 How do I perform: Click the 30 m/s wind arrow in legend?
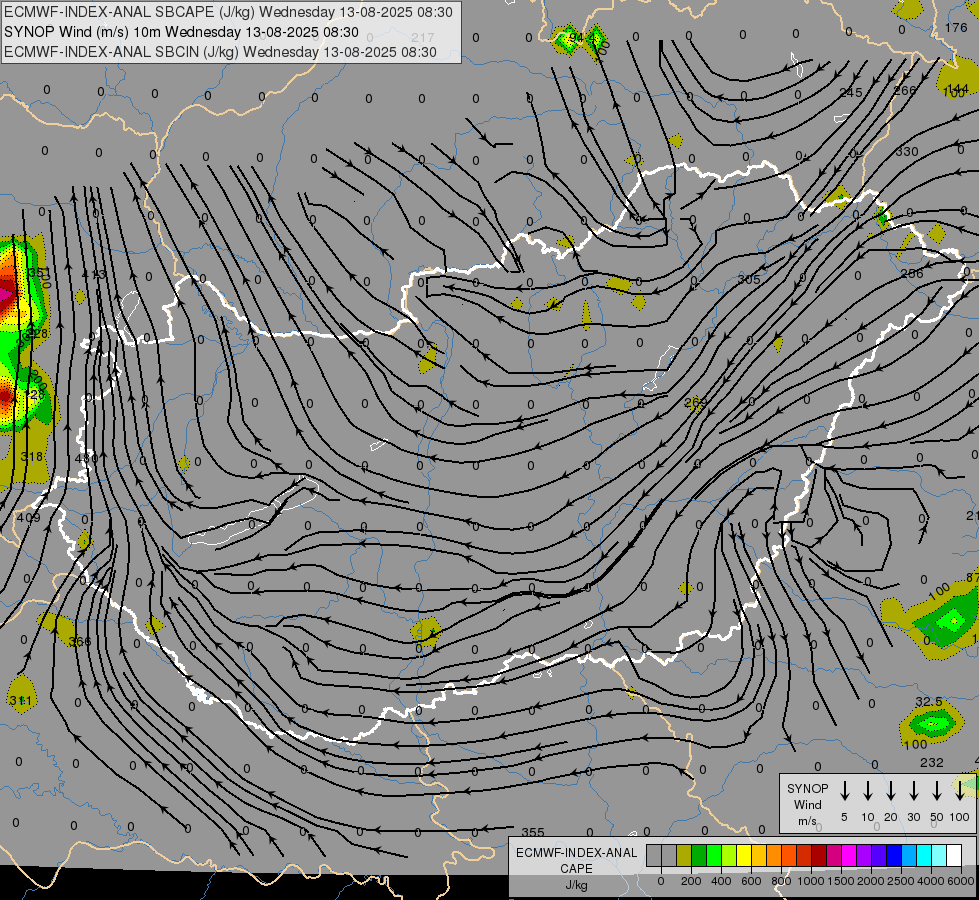(x=913, y=791)
